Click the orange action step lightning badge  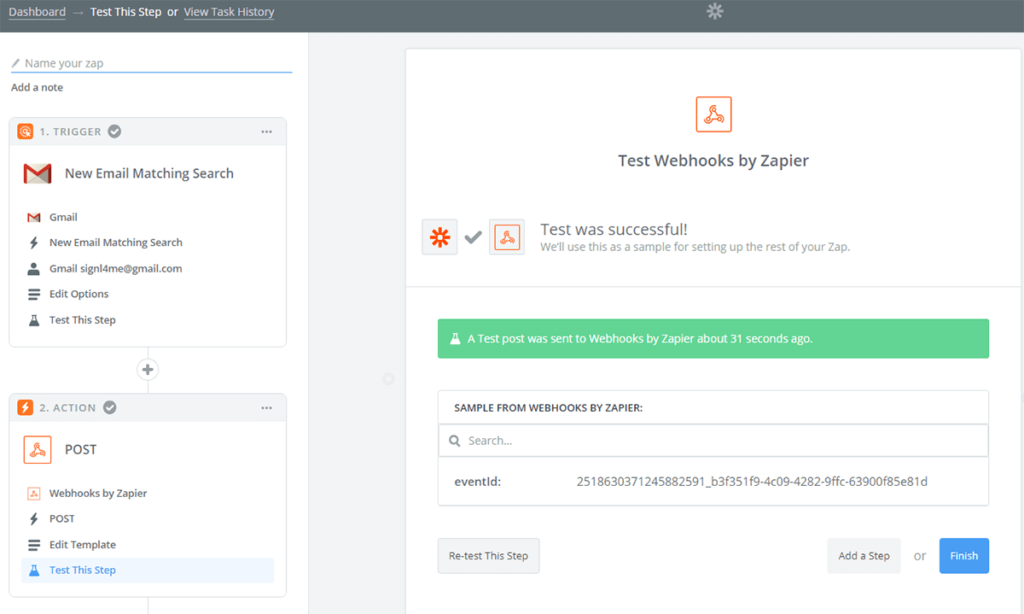[25, 408]
